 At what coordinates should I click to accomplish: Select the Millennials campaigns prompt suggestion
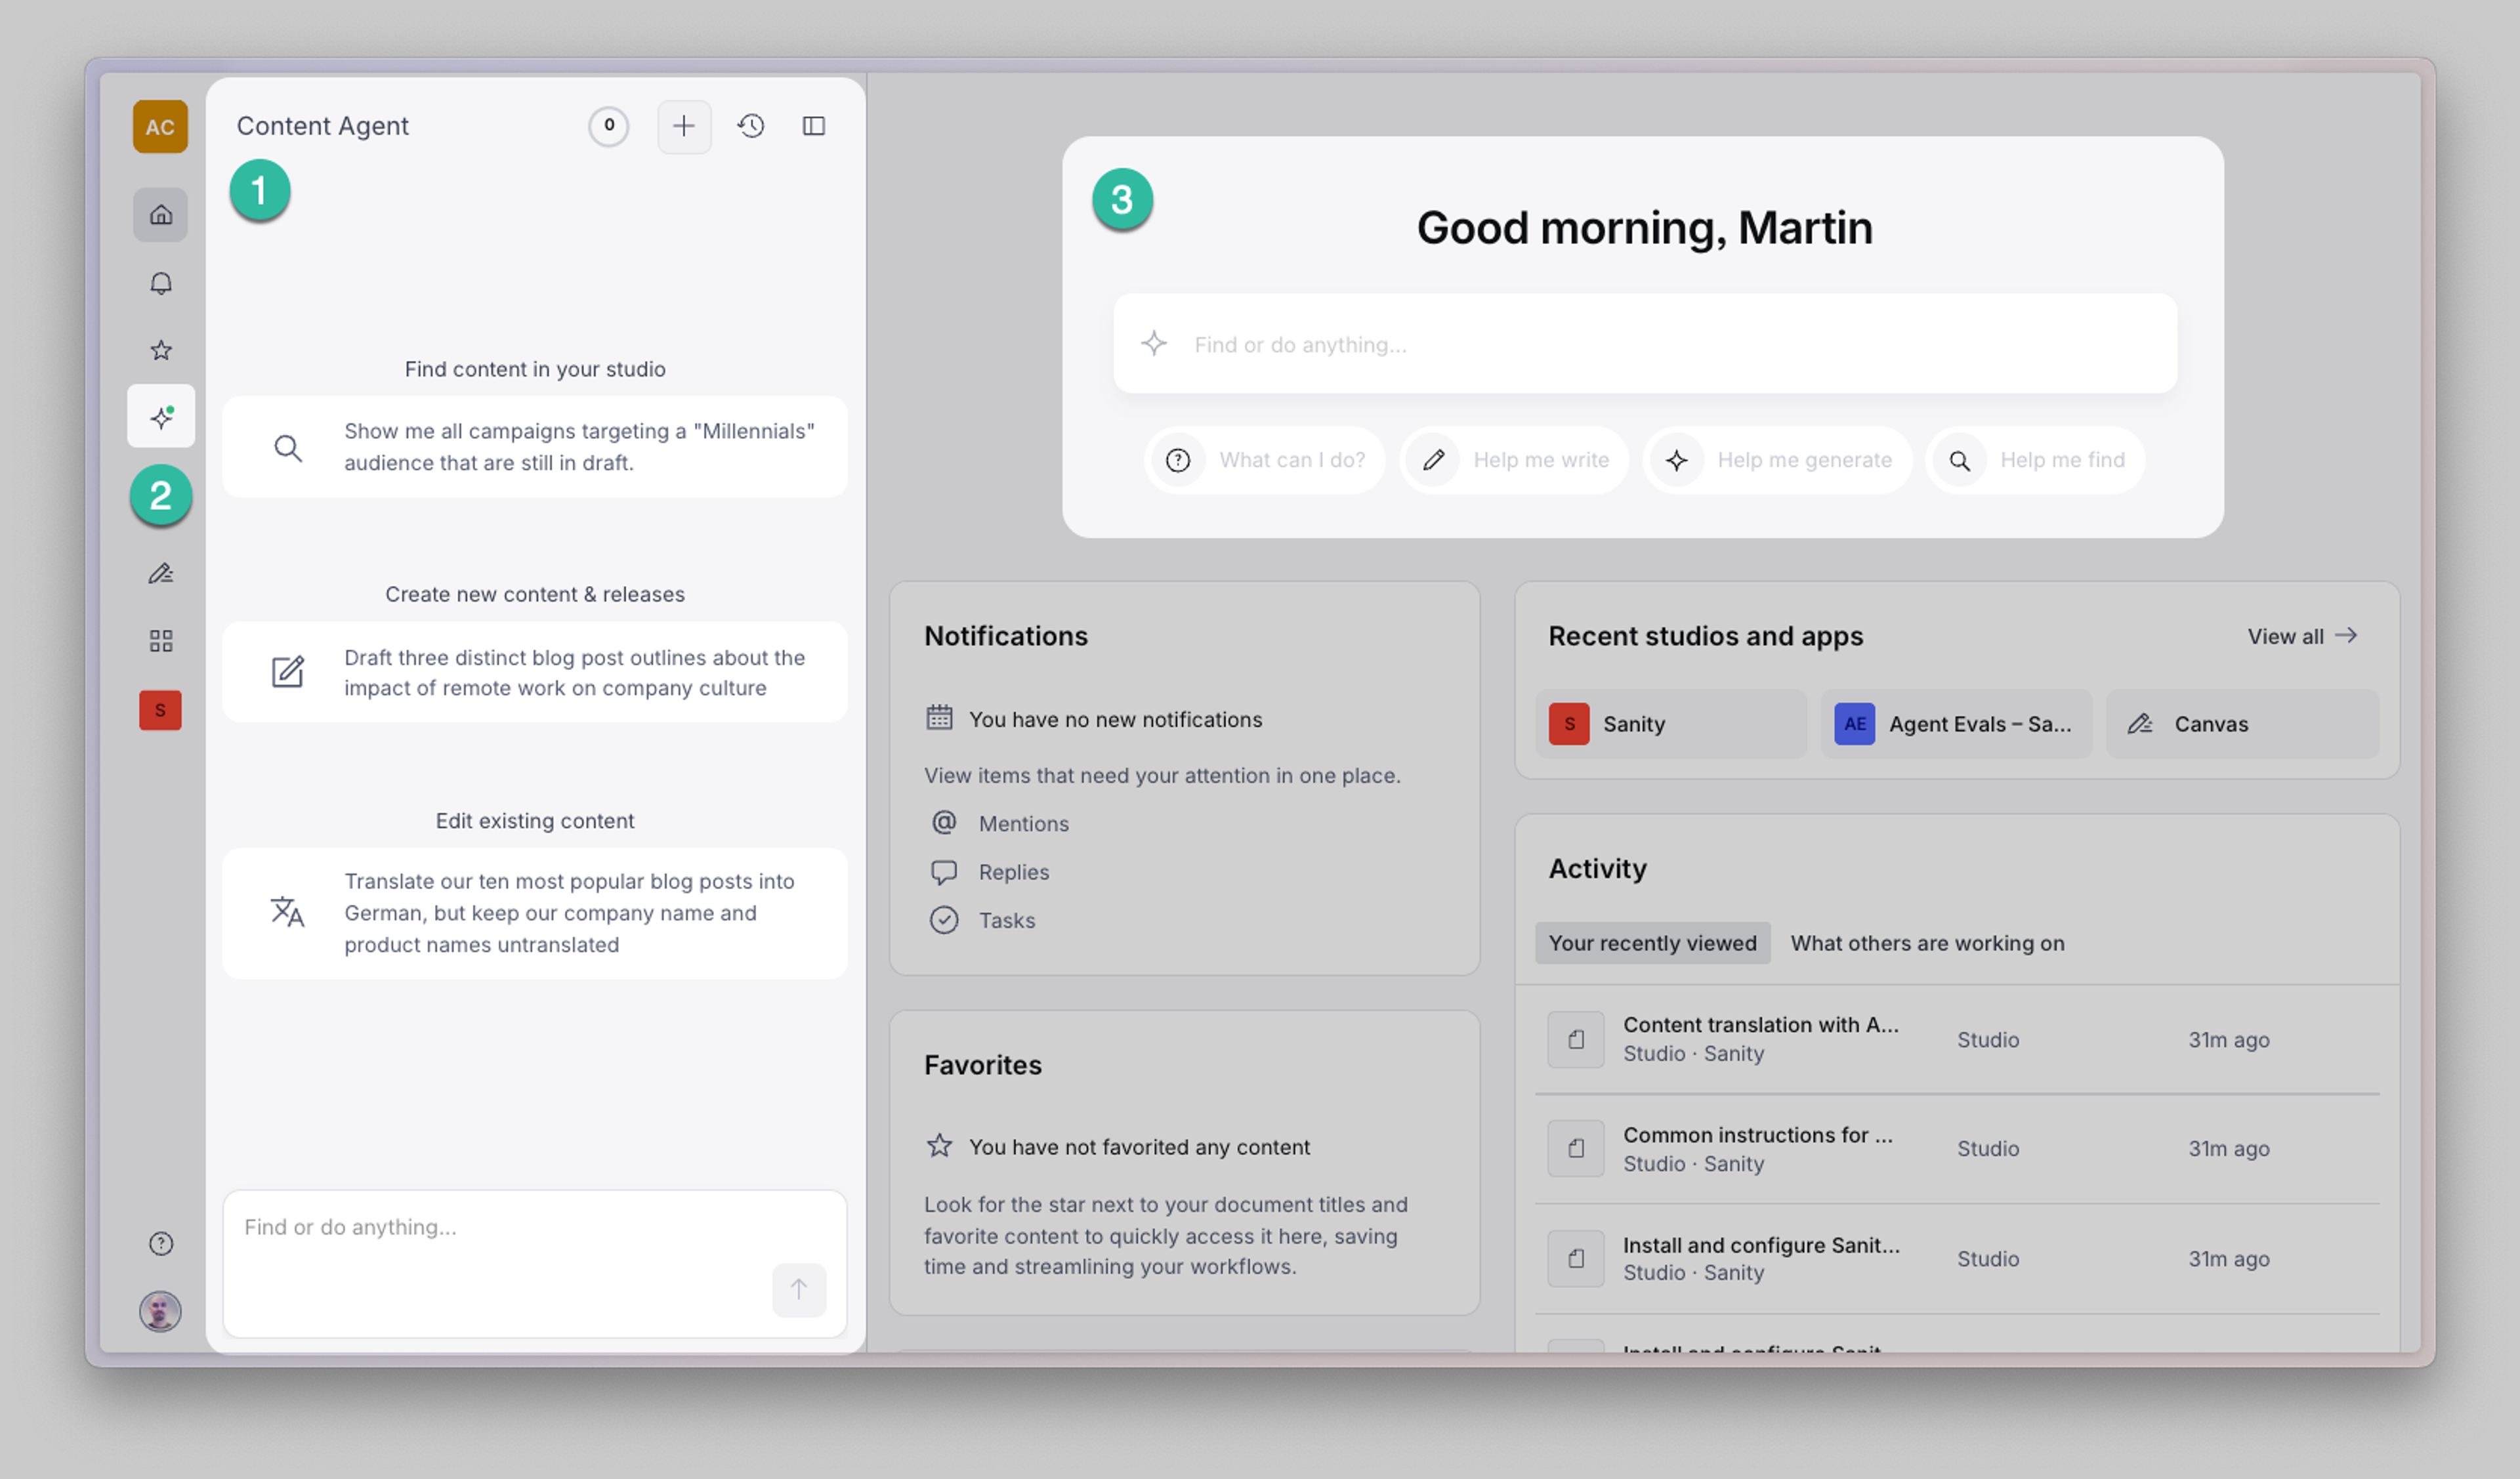pyautogui.click(x=535, y=447)
